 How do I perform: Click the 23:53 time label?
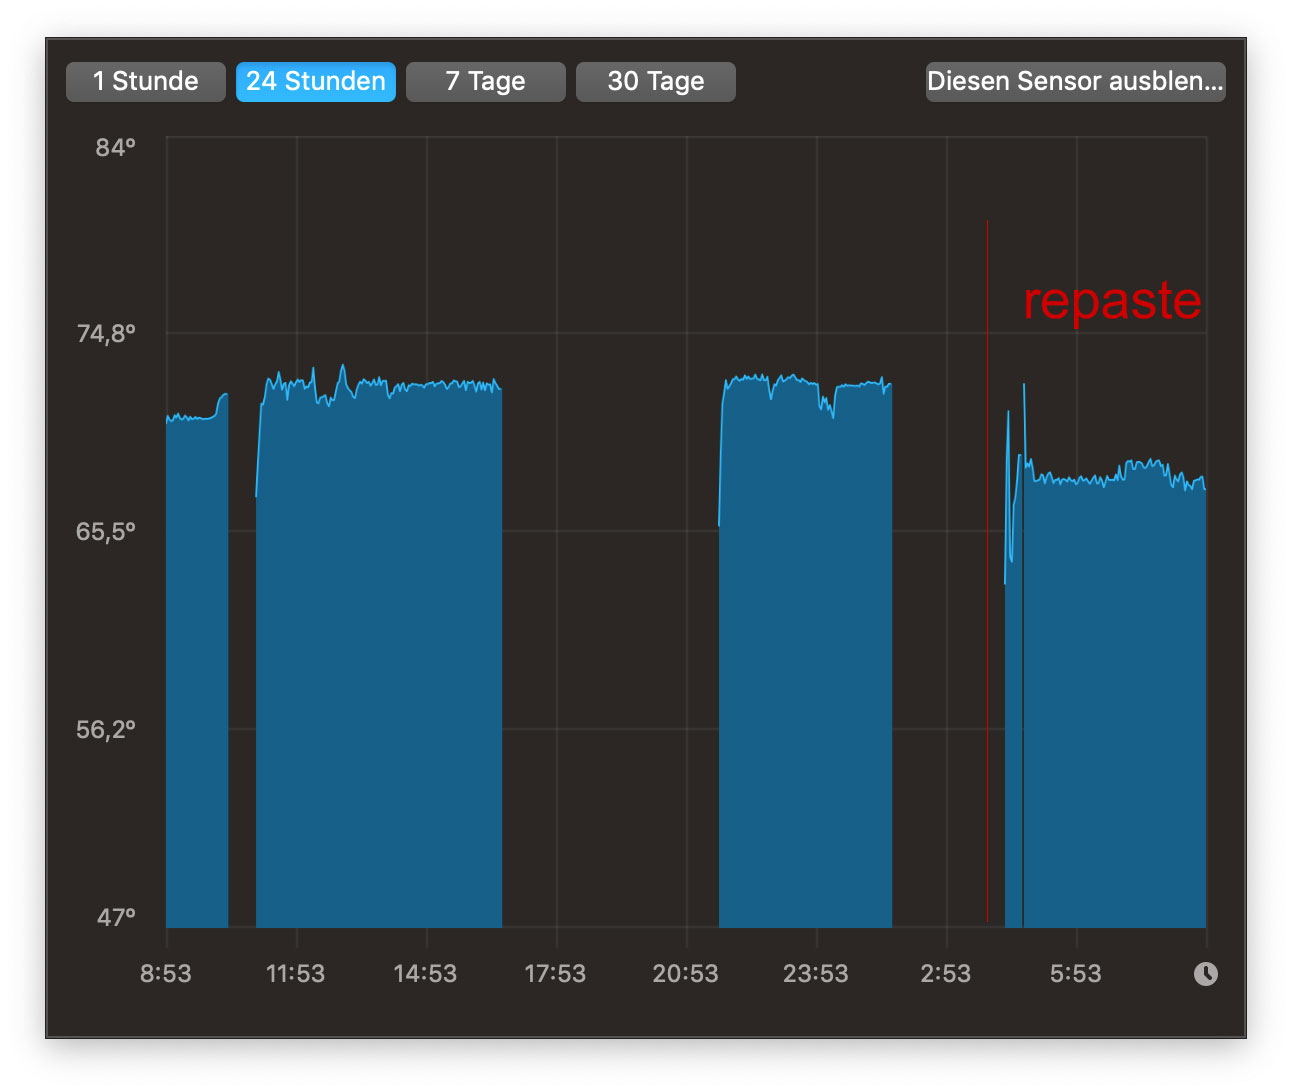(x=816, y=974)
